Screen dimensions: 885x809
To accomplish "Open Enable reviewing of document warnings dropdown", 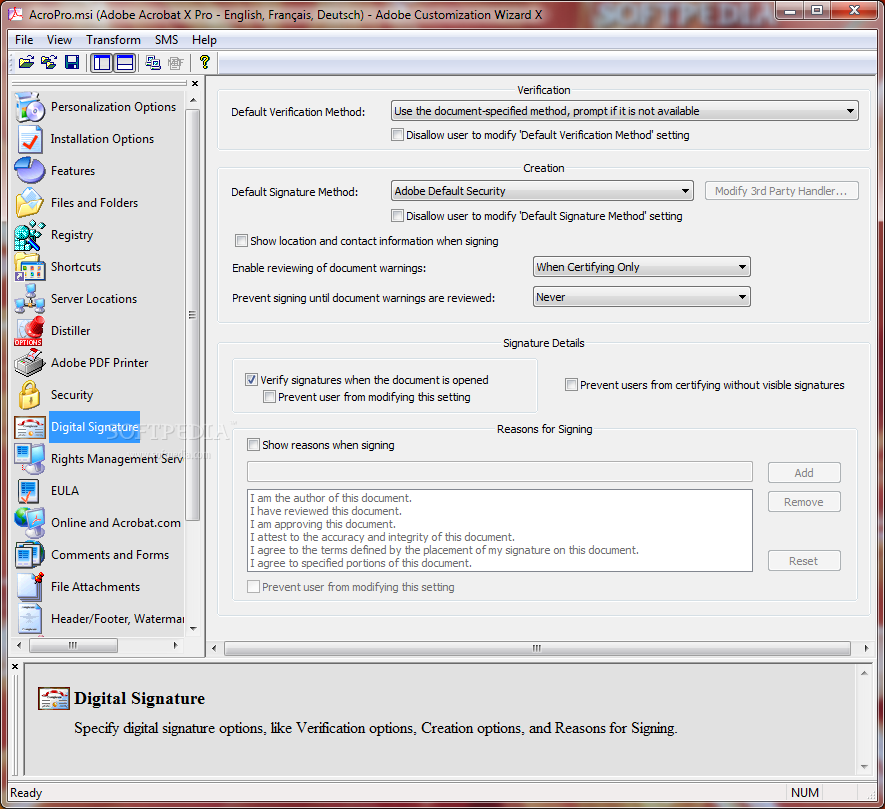I will 642,266.
